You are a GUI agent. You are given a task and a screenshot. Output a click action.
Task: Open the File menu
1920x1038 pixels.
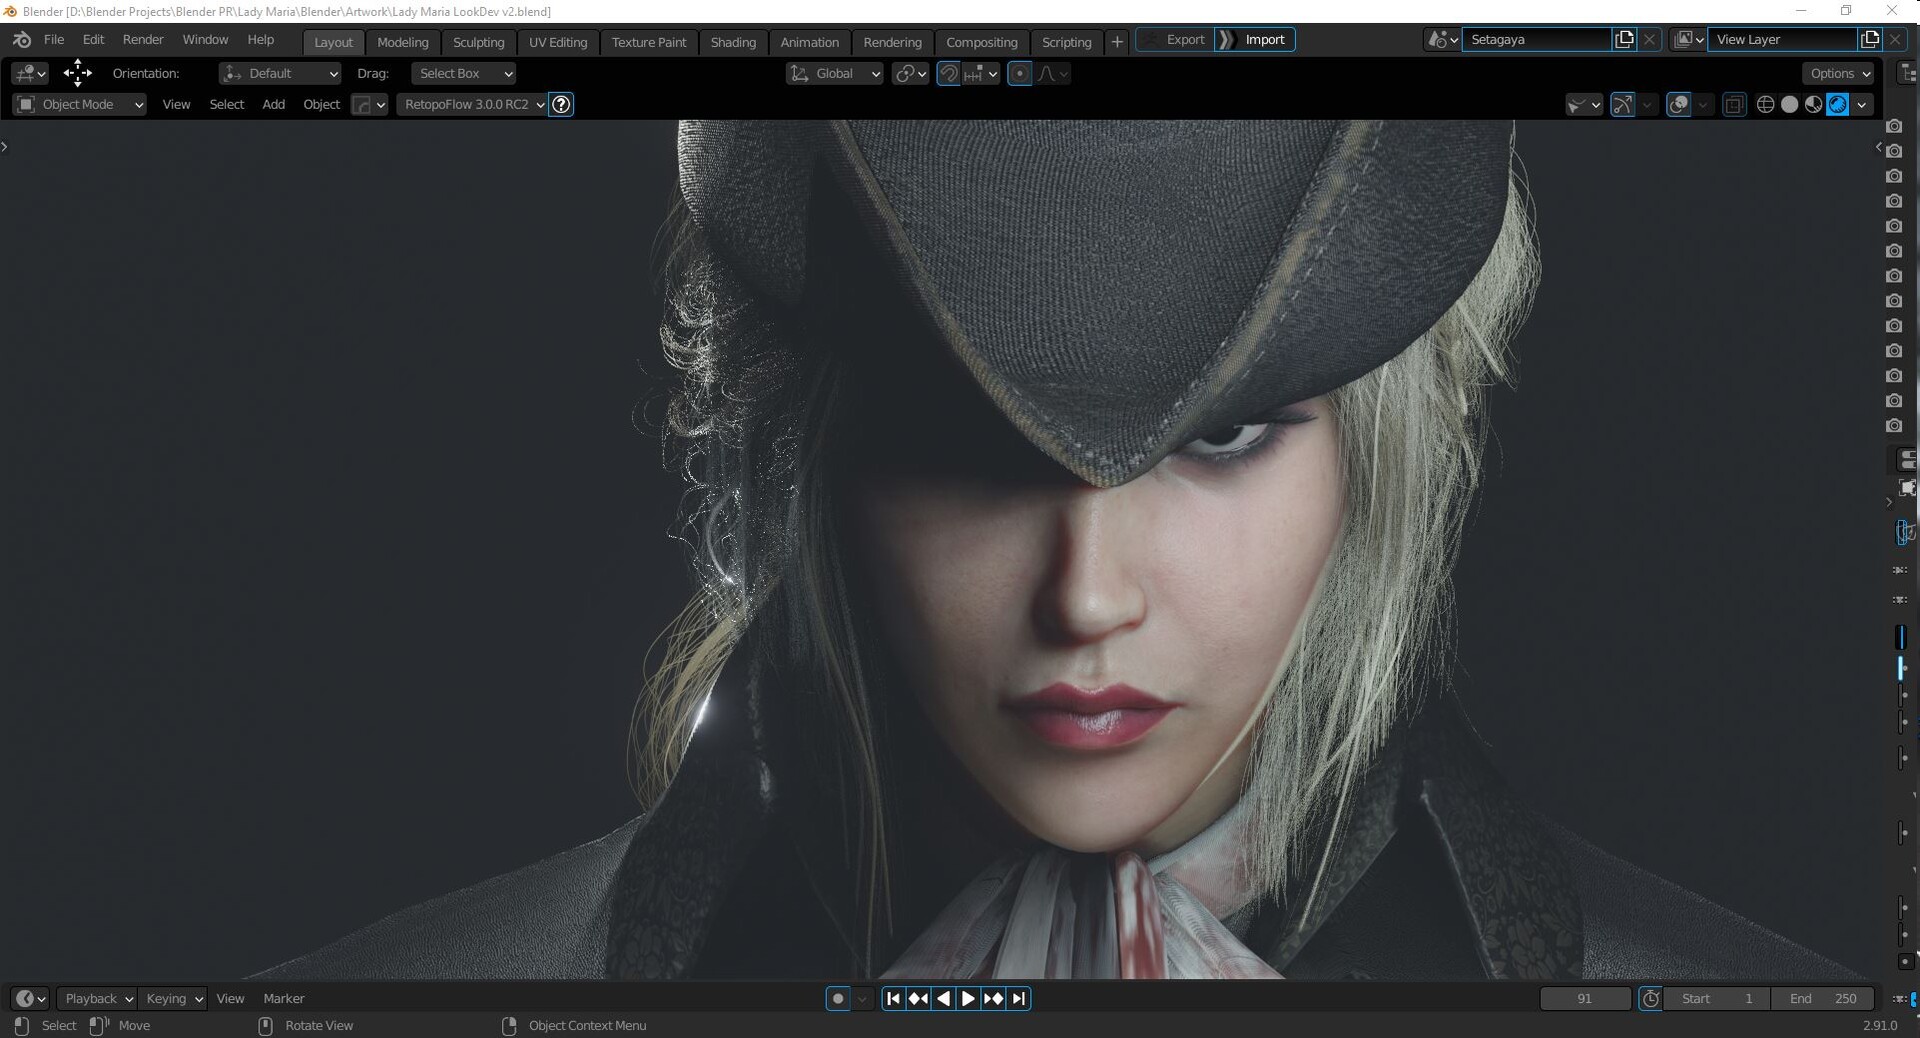click(x=54, y=40)
